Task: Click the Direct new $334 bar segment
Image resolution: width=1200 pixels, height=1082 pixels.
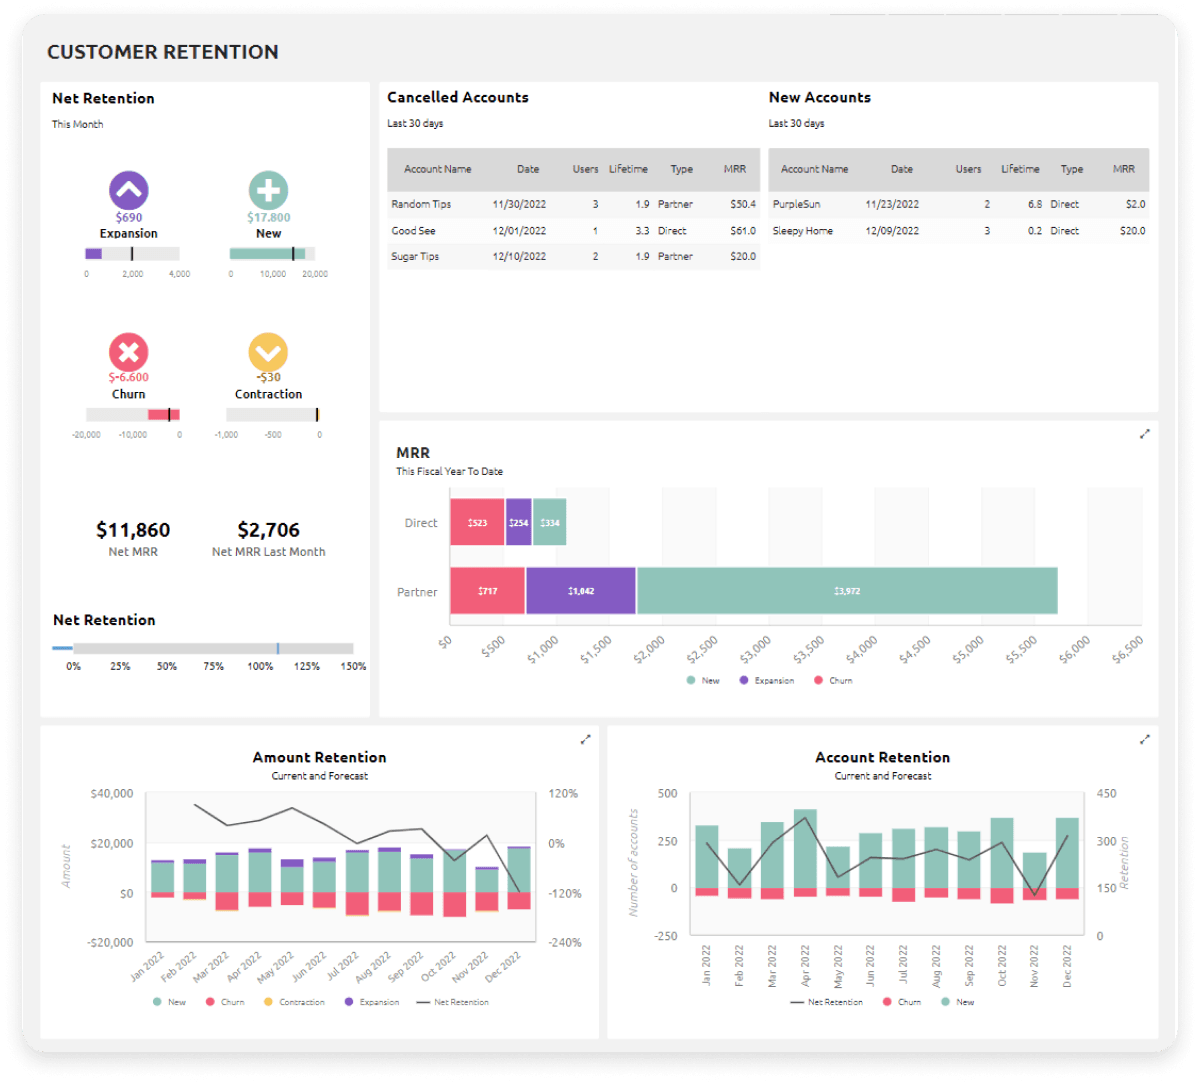Action: point(550,522)
